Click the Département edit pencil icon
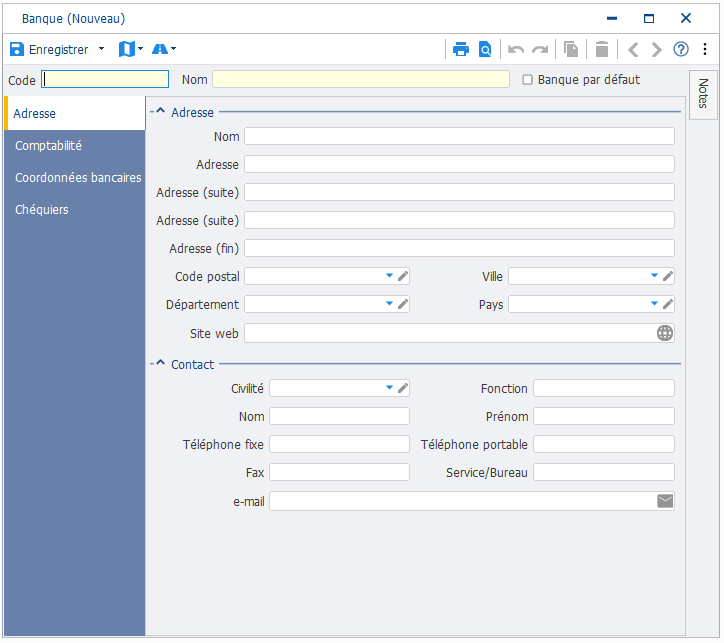 403,304
